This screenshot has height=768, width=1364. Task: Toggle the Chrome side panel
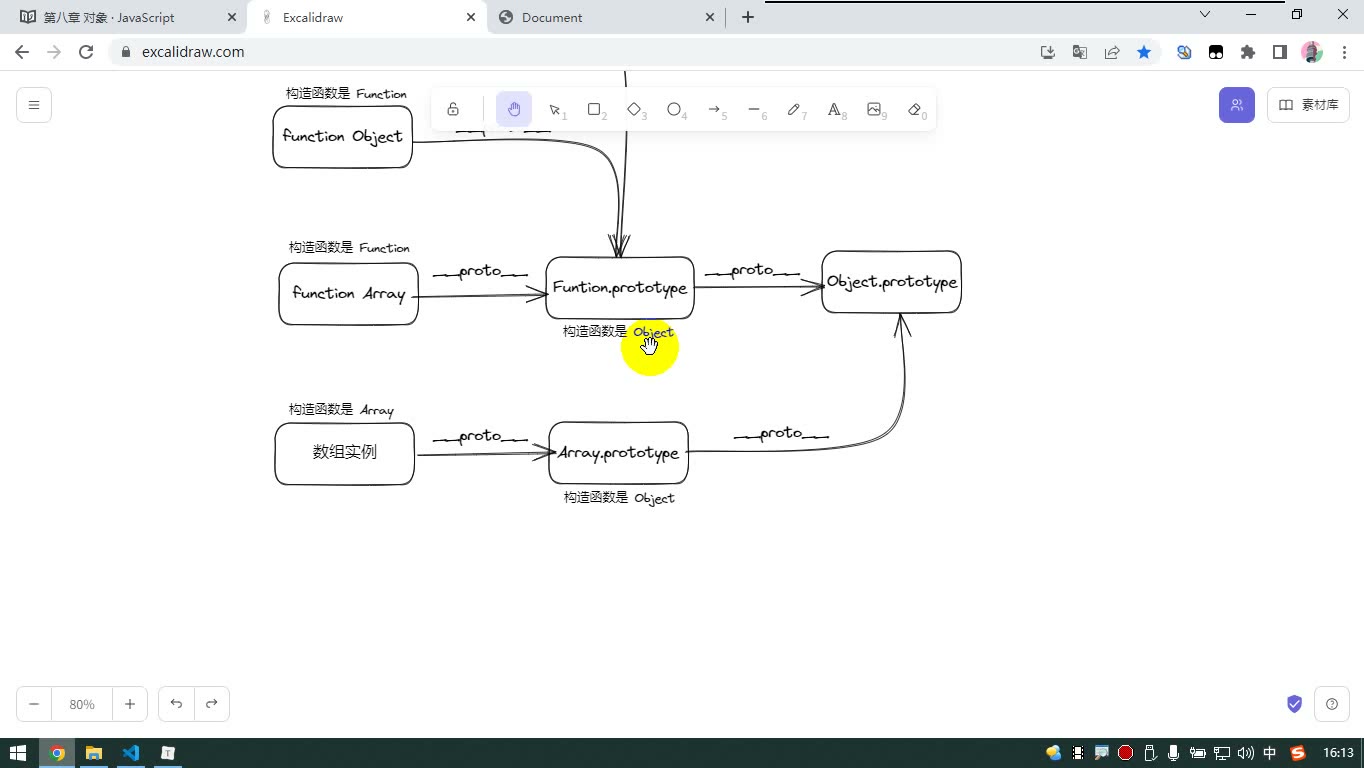pyautogui.click(x=1280, y=52)
